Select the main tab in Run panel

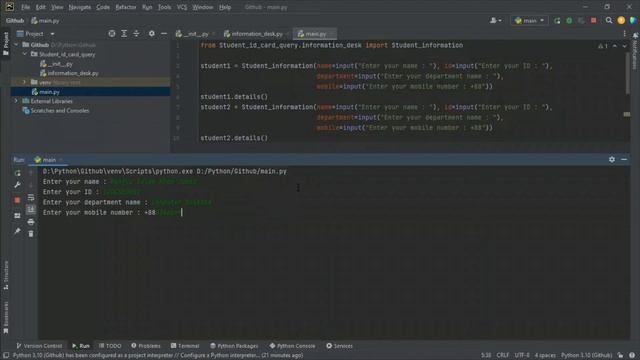(48, 160)
